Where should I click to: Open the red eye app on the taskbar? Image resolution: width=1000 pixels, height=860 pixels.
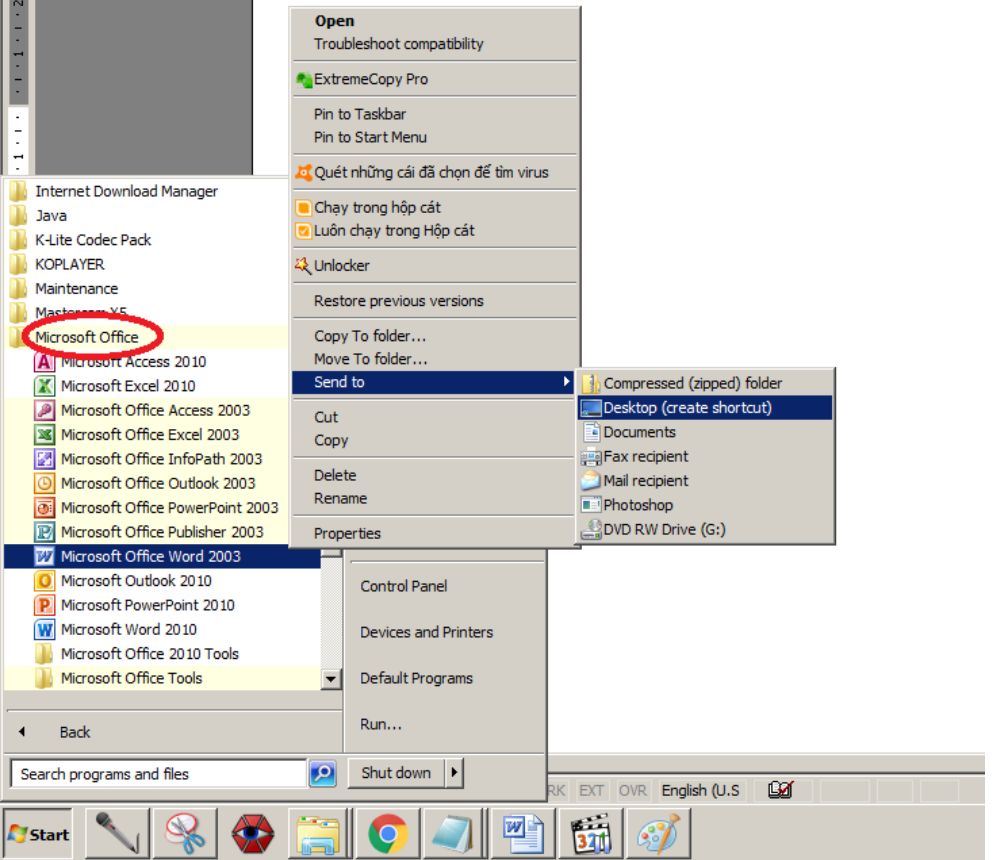tap(253, 833)
